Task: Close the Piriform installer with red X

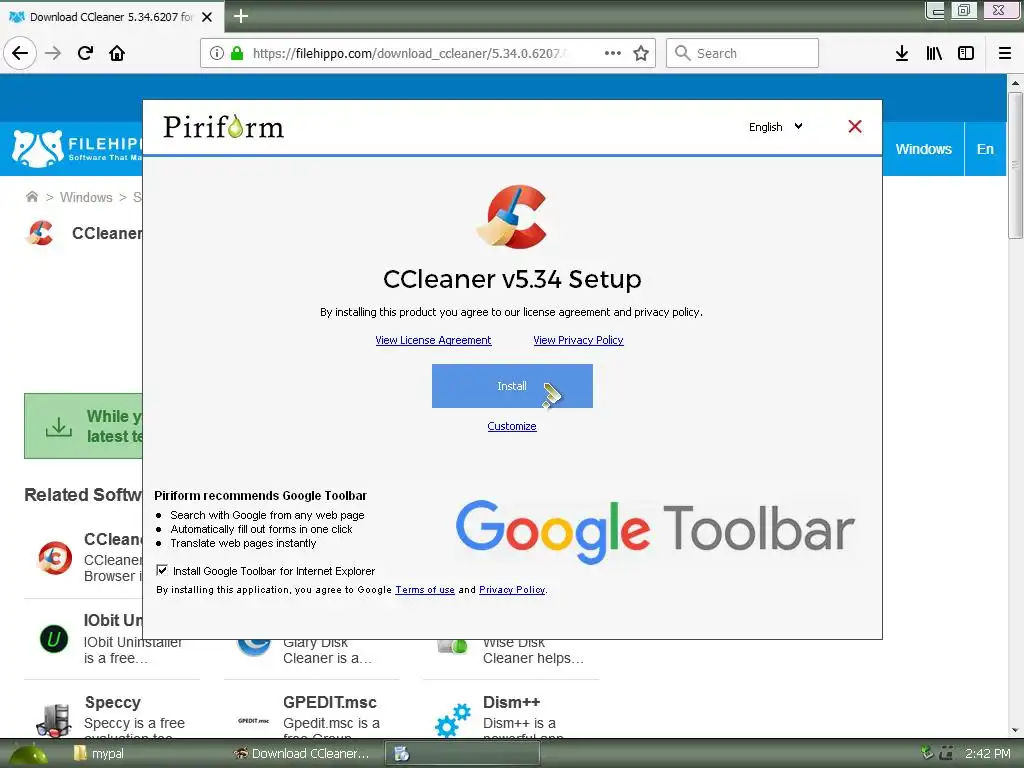Action: (x=855, y=127)
